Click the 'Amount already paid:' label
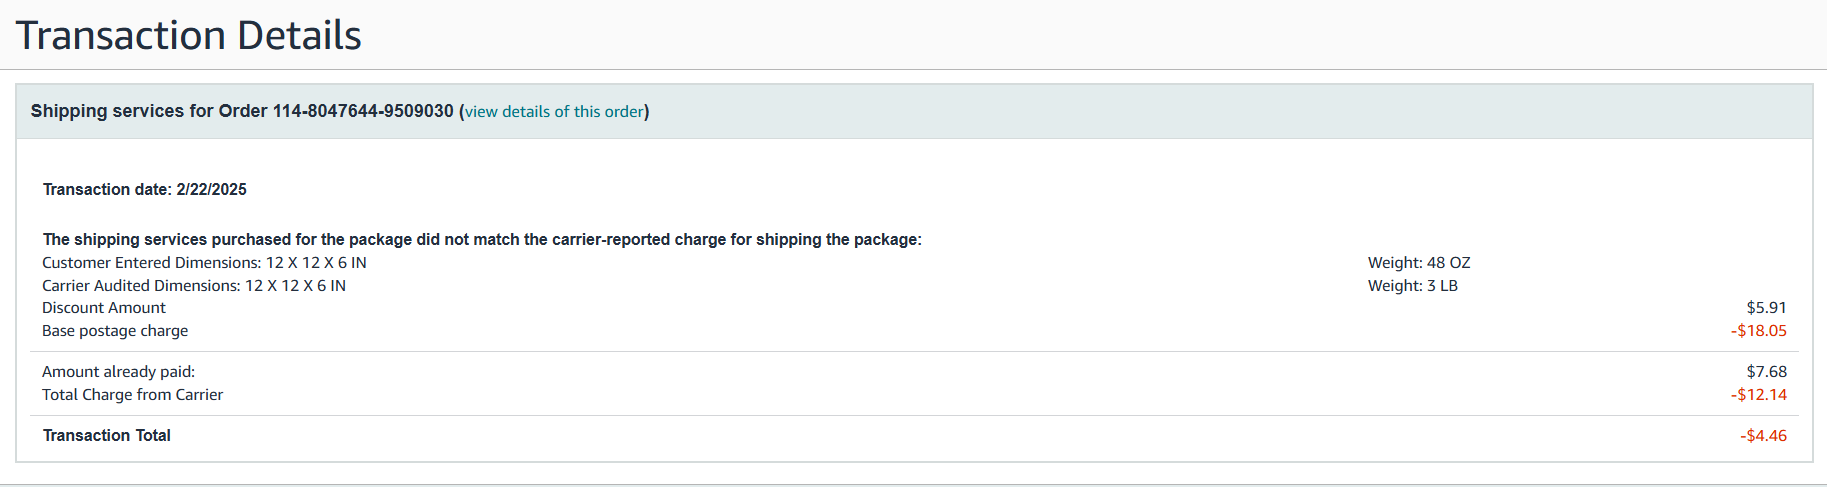Screen dimensions: 1827x487 tap(118, 372)
